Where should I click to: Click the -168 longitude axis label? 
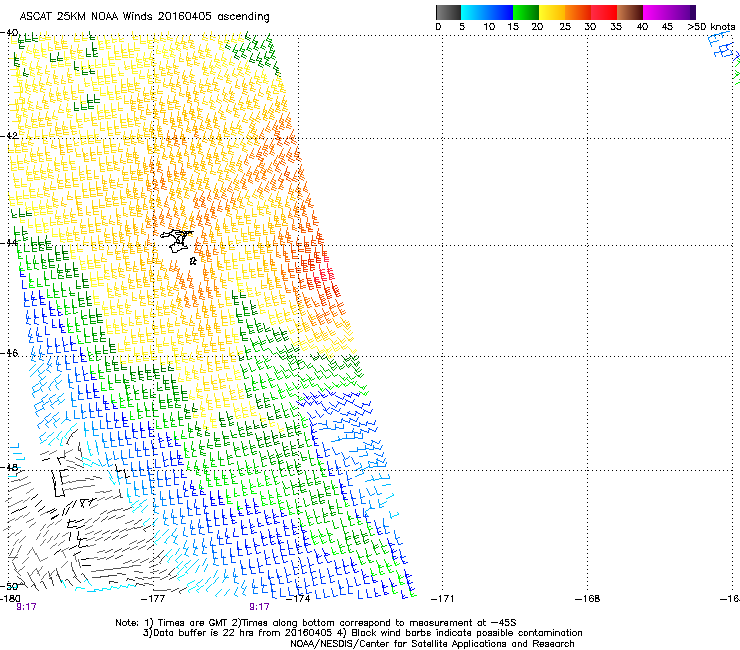click(x=588, y=599)
